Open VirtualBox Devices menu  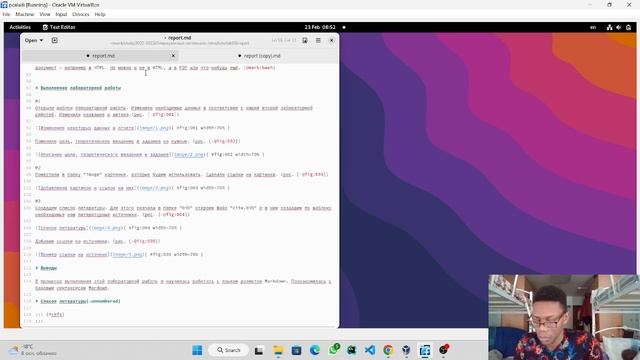point(80,14)
